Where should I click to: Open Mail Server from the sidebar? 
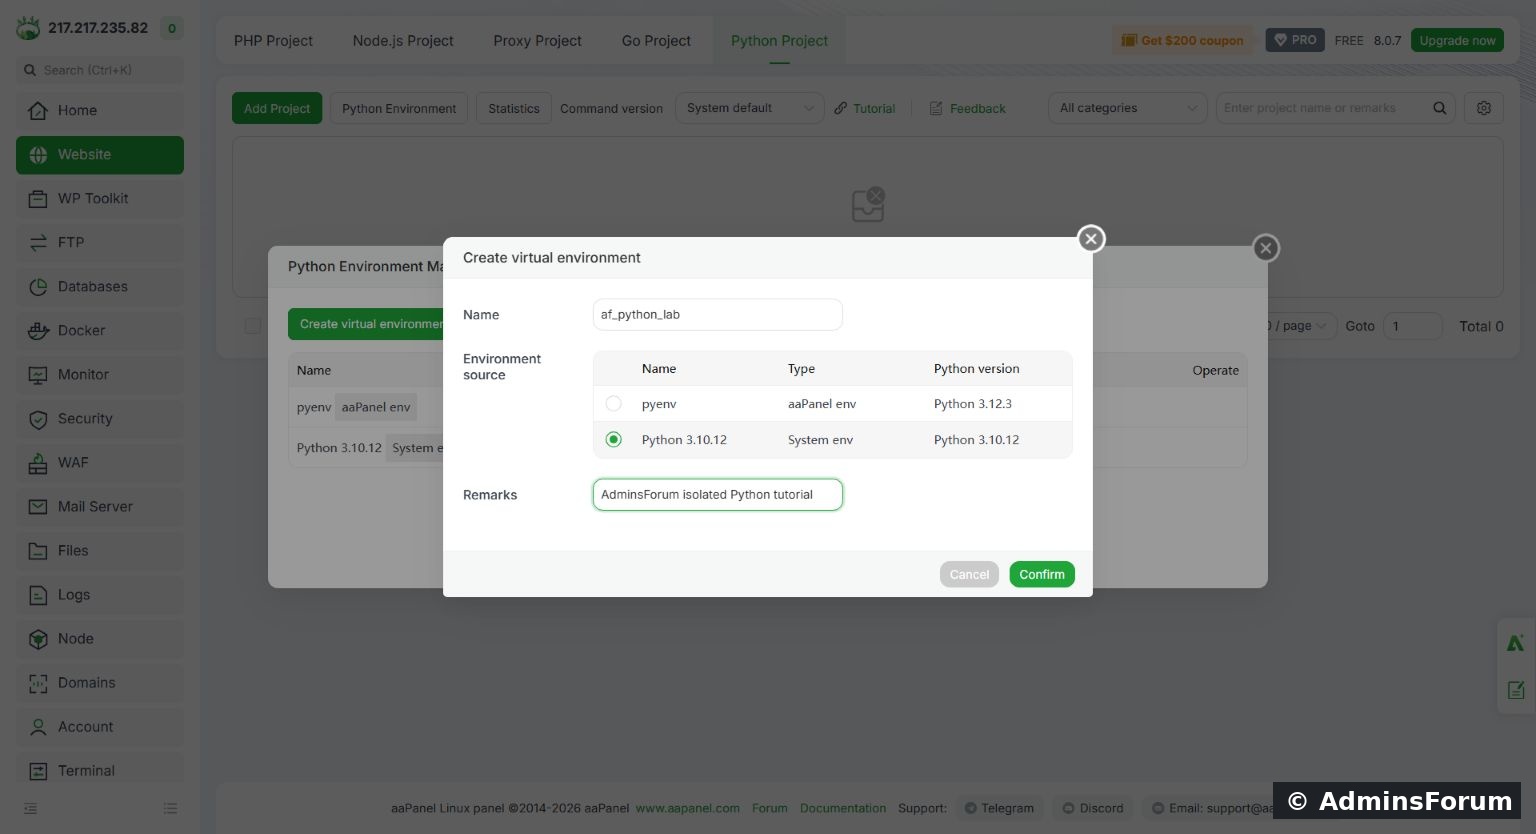pos(100,506)
